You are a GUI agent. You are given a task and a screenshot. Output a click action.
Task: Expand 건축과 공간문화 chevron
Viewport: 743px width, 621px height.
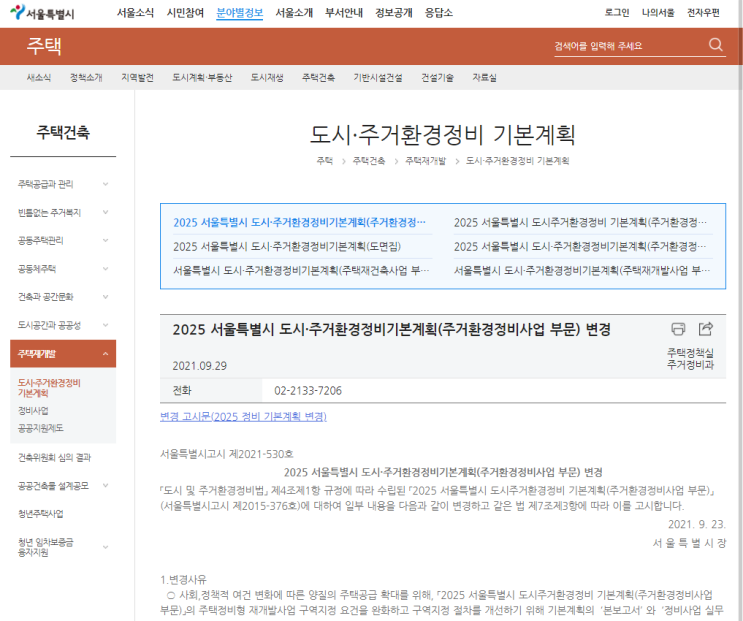pyautogui.click(x=106, y=297)
